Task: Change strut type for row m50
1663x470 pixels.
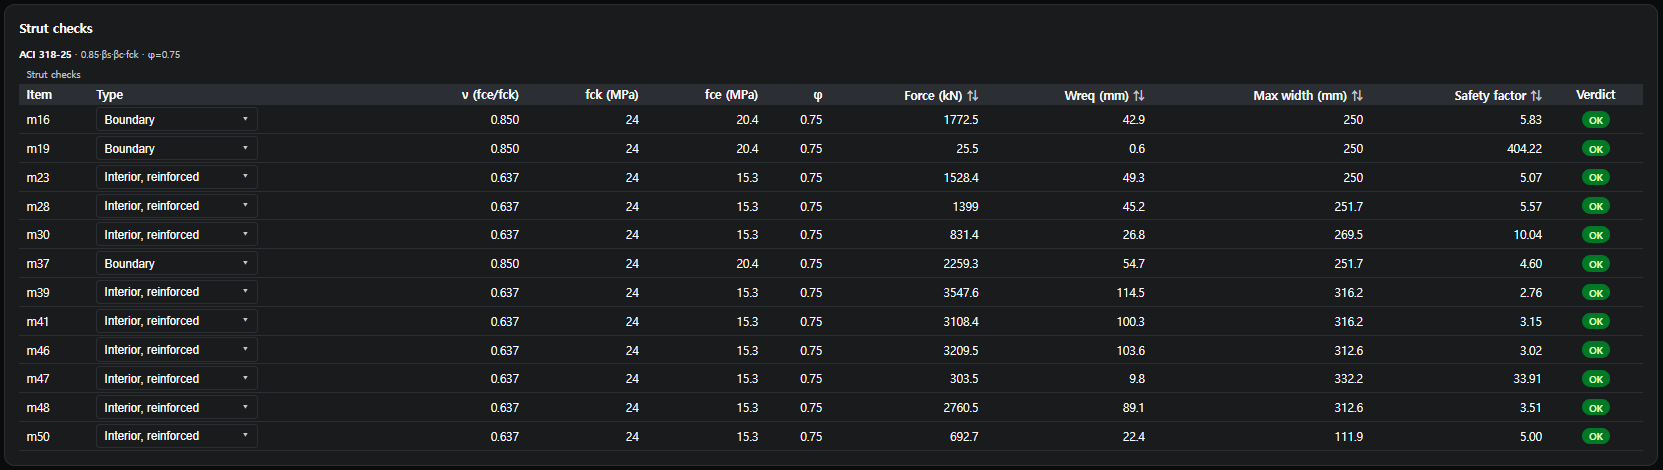Action: (177, 436)
